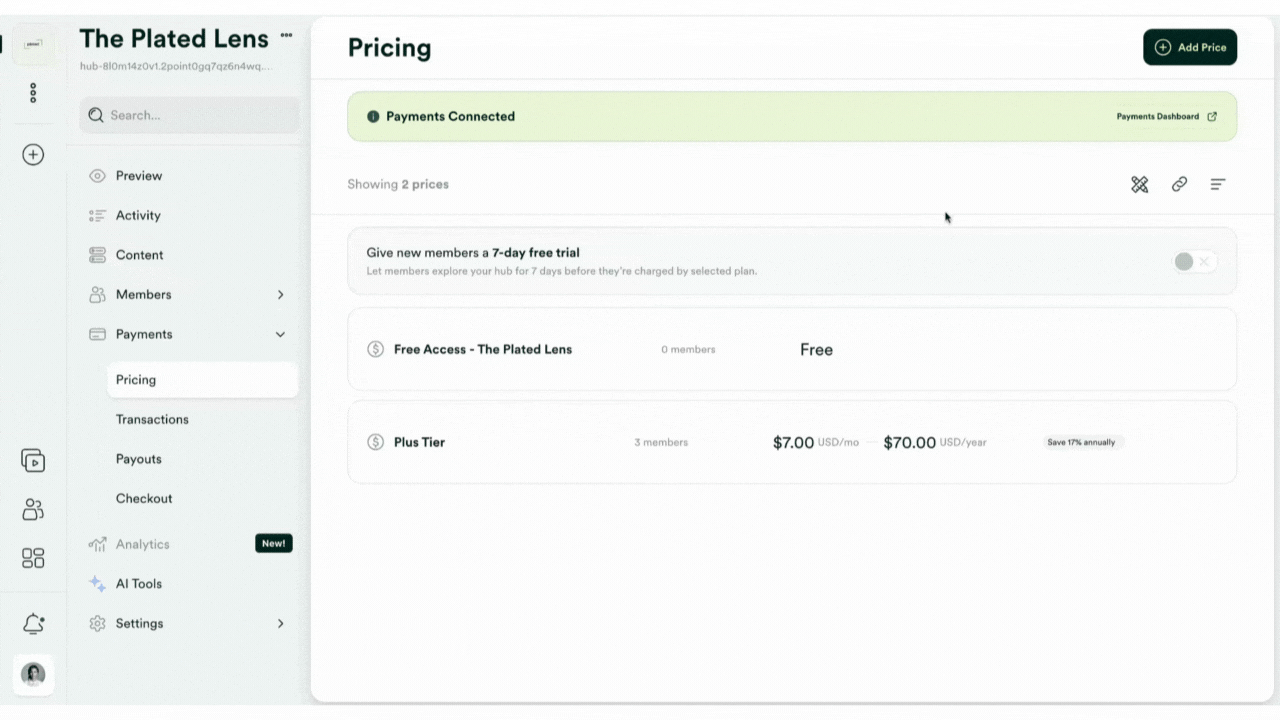
Task: Open the Free Access - The Plated Lens price
Action: click(x=792, y=349)
